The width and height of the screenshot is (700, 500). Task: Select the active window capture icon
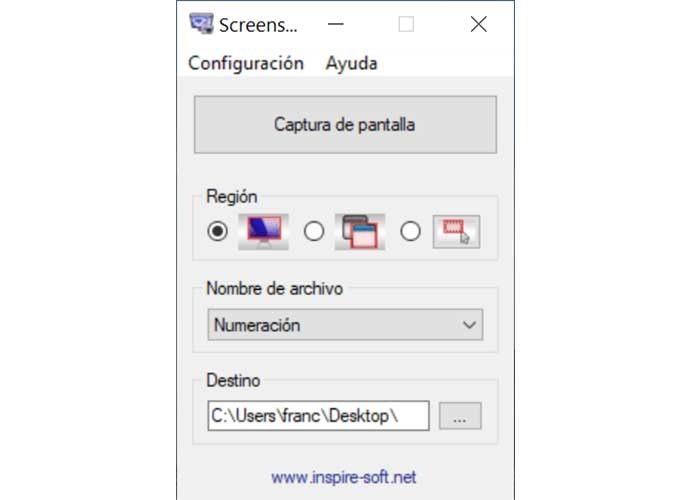358,231
